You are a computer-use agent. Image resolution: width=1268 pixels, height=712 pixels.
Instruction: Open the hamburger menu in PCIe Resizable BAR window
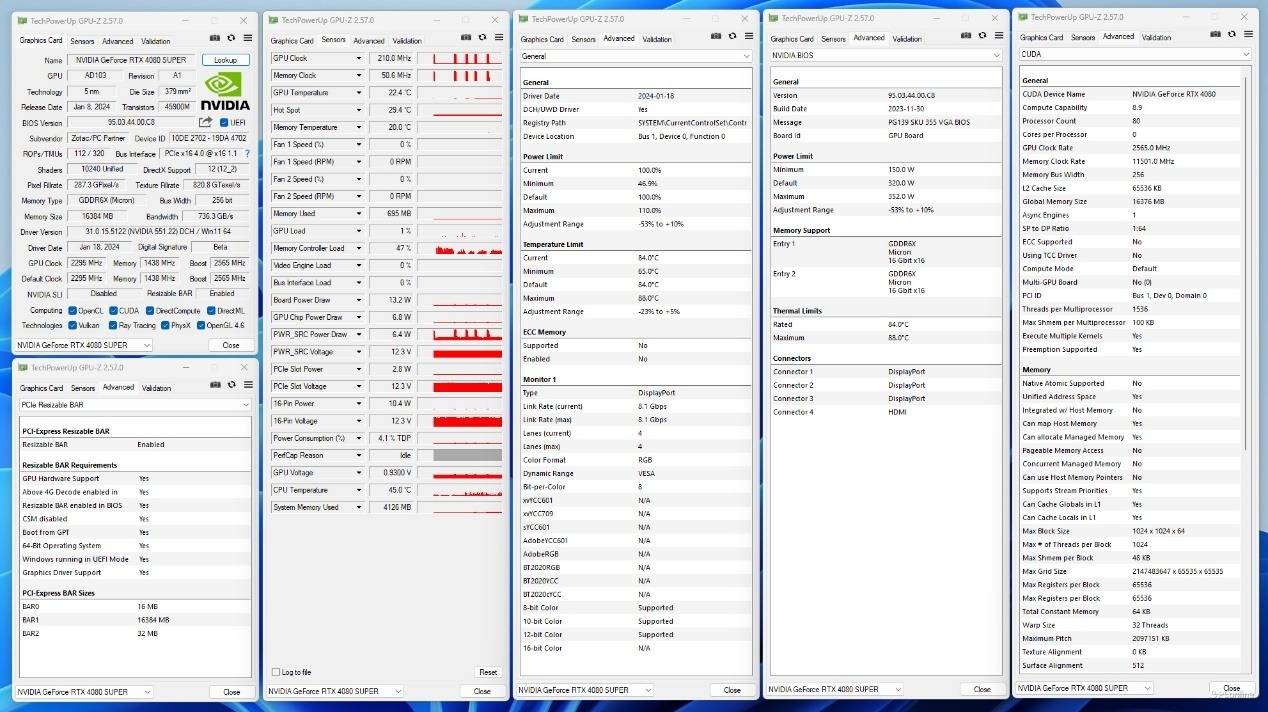(x=248, y=384)
